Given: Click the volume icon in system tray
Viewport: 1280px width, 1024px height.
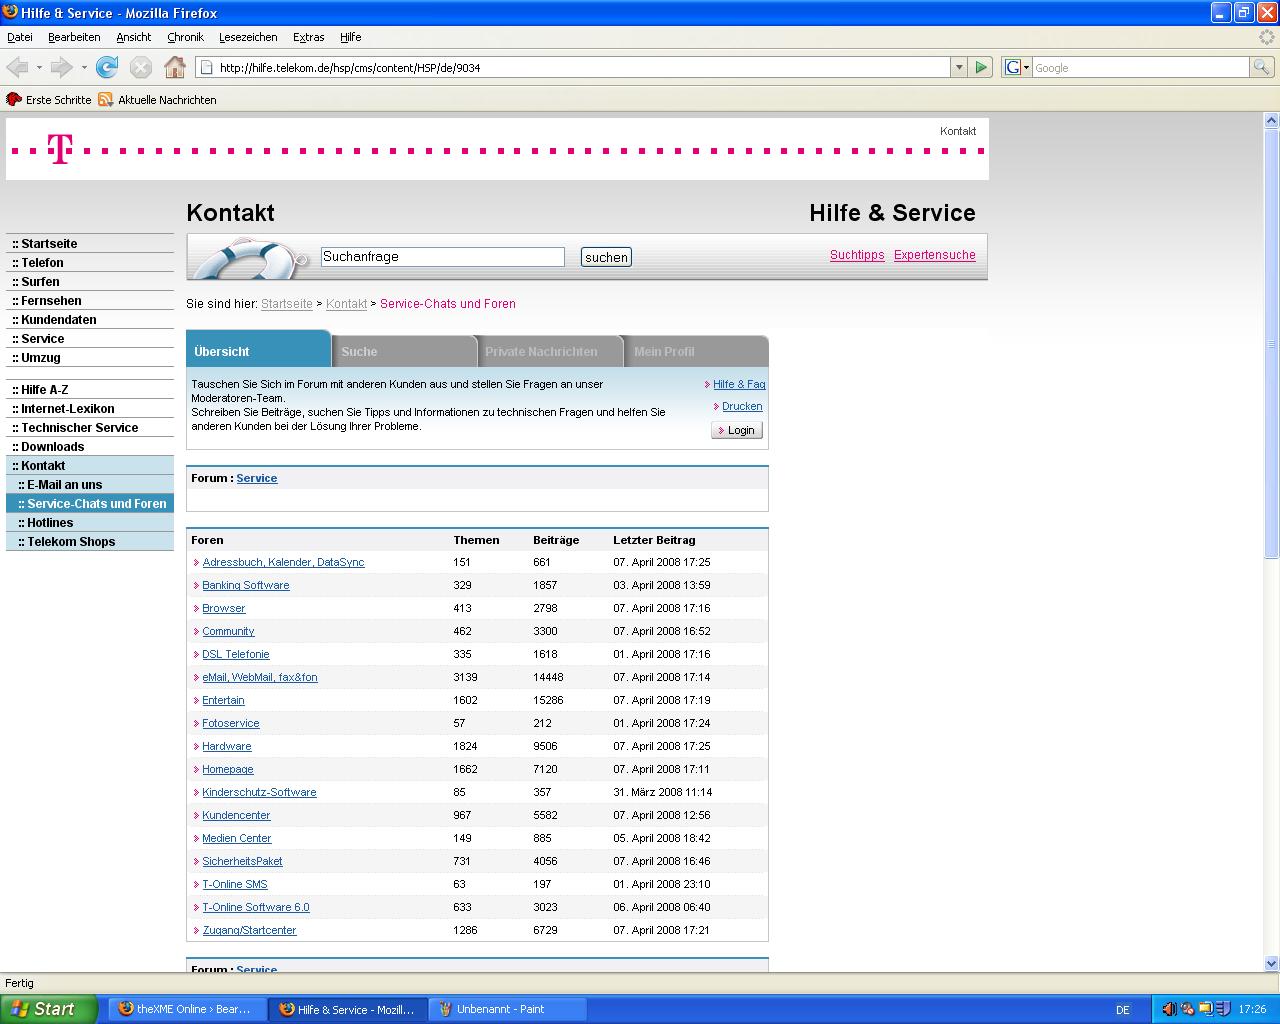Looking at the screenshot, I should 1169,1009.
